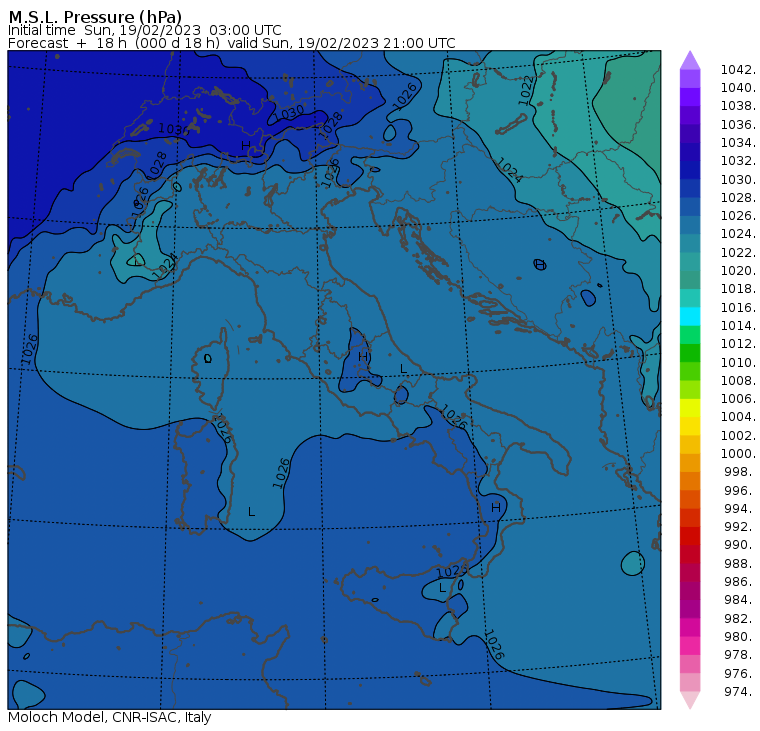
Task: Click the 988 legend value
Action: 740,563
